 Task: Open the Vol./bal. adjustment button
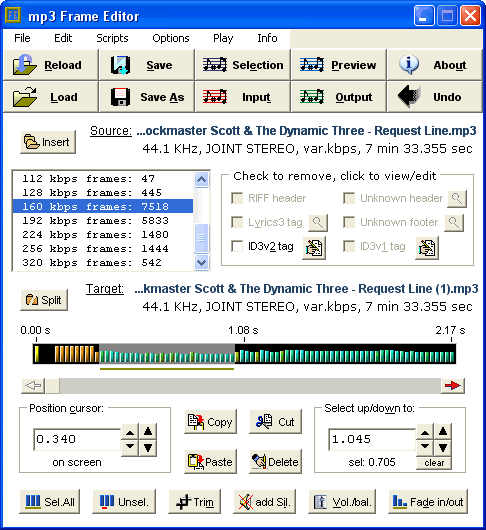[342, 502]
